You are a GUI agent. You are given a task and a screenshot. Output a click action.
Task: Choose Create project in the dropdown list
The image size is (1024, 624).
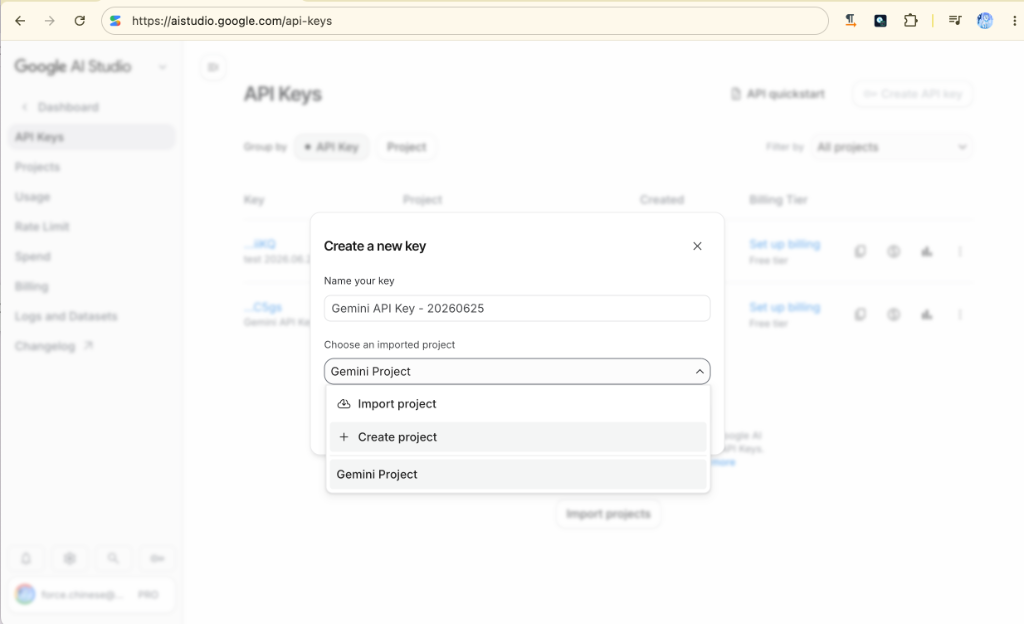[517, 437]
